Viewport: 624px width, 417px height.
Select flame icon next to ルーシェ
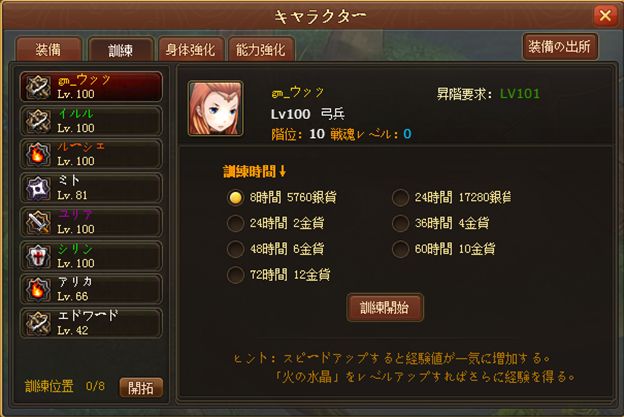point(38,154)
